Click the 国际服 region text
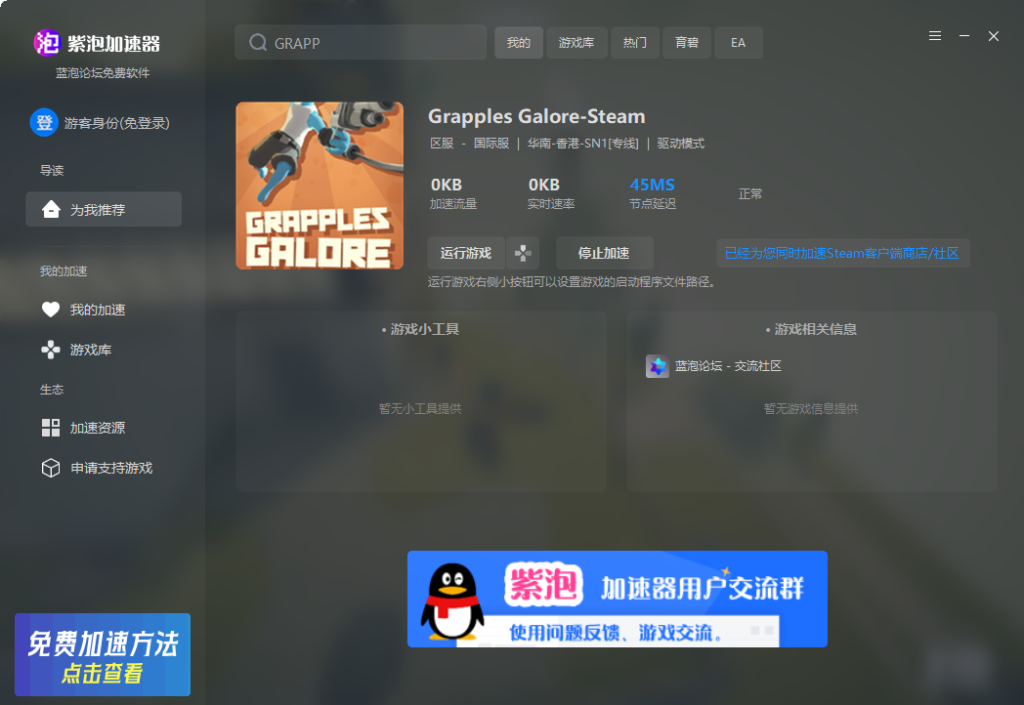The width and height of the screenshot is (1024, 705). (491, 144)
